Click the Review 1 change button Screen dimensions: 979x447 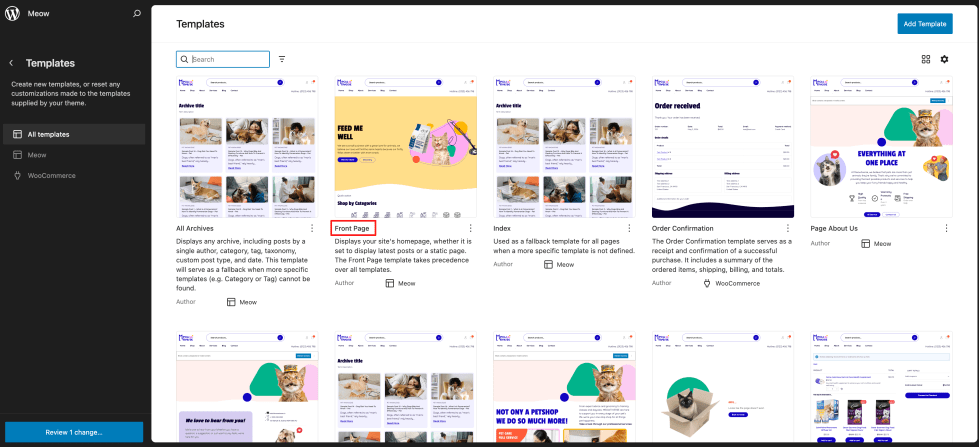pyautogui.click(x=74, y=432)
